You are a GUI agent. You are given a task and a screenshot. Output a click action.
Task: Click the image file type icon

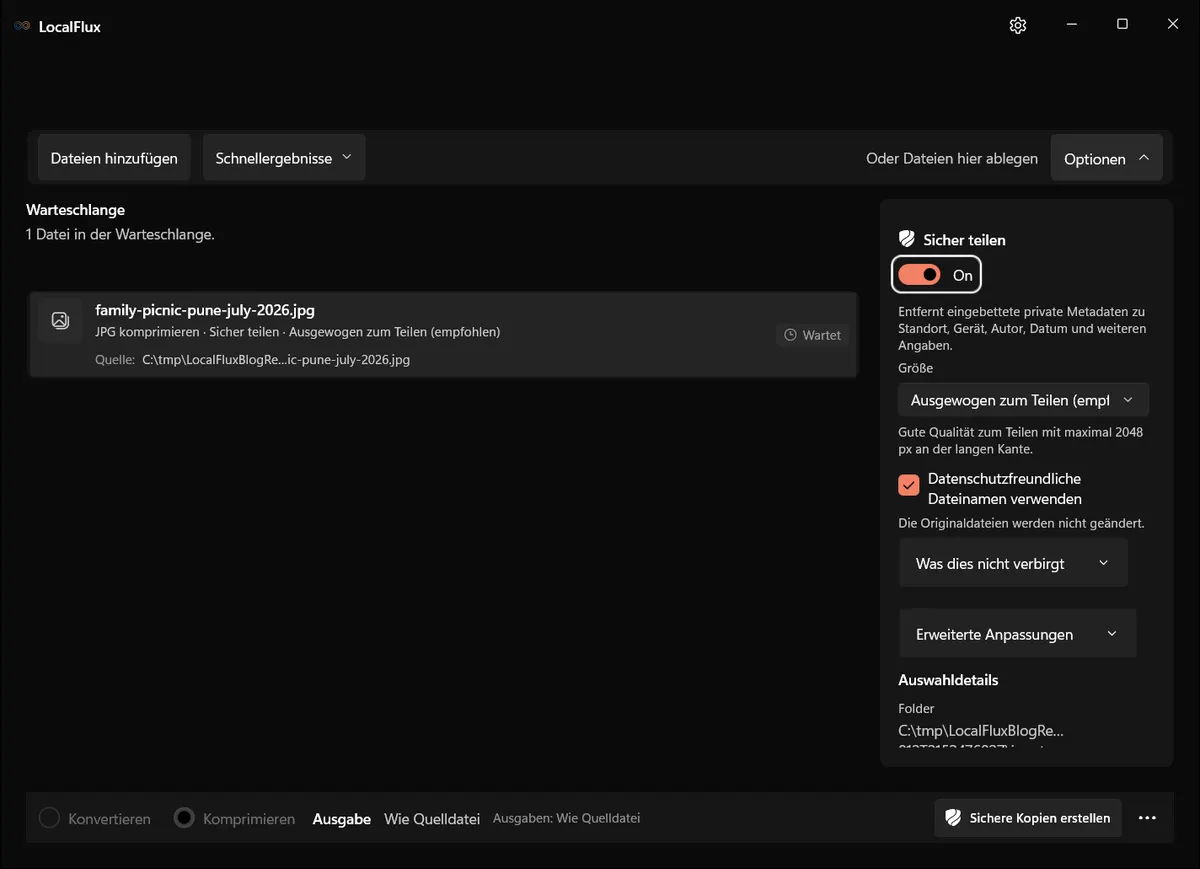(x=60, y=320)
